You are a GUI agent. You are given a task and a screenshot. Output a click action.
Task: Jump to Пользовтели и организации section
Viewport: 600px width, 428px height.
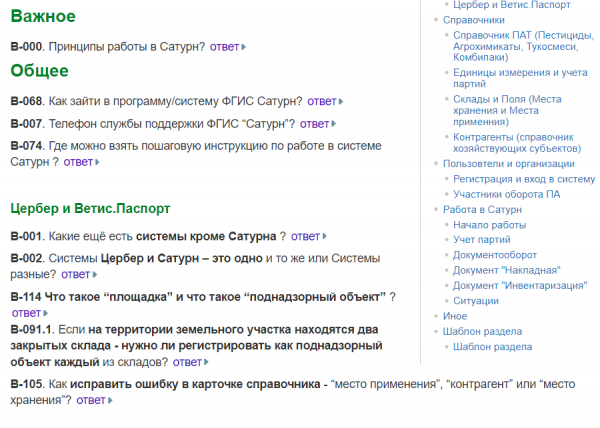pos(509,164)
